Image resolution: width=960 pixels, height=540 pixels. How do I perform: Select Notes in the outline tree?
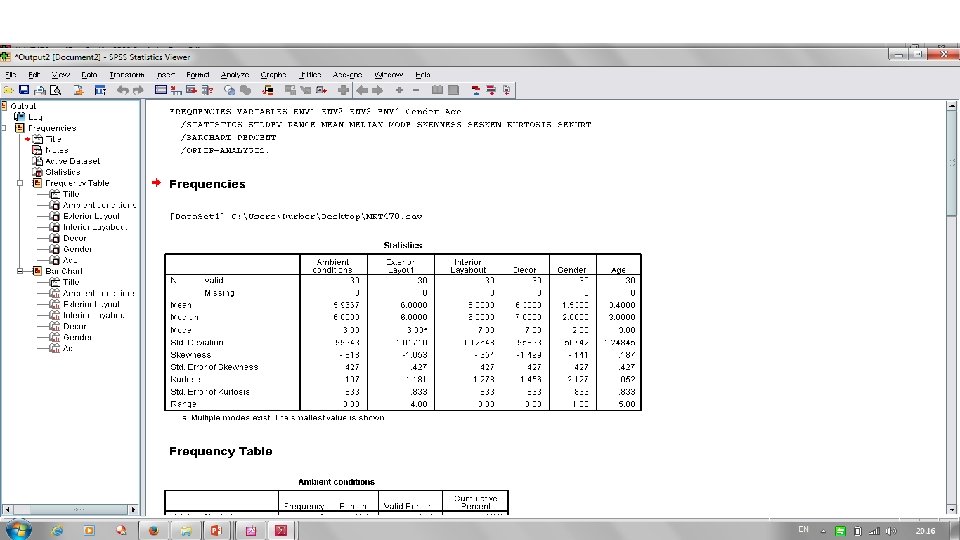(x=56, y=150)
